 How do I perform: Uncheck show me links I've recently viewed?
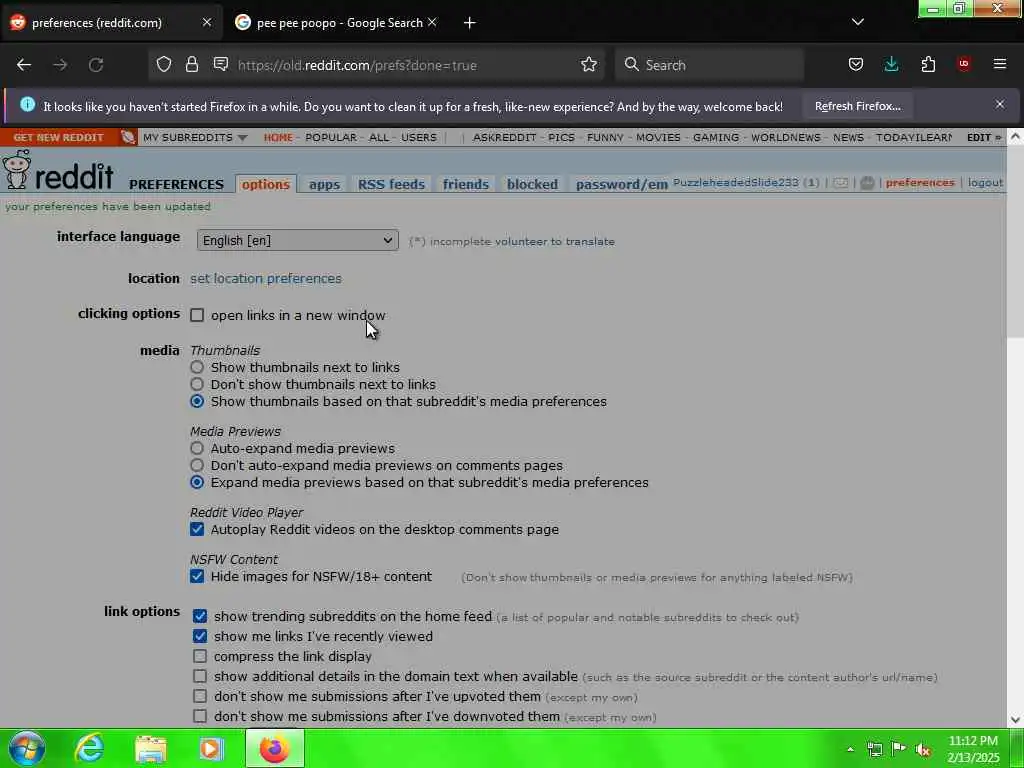click(x=200, y=636)
